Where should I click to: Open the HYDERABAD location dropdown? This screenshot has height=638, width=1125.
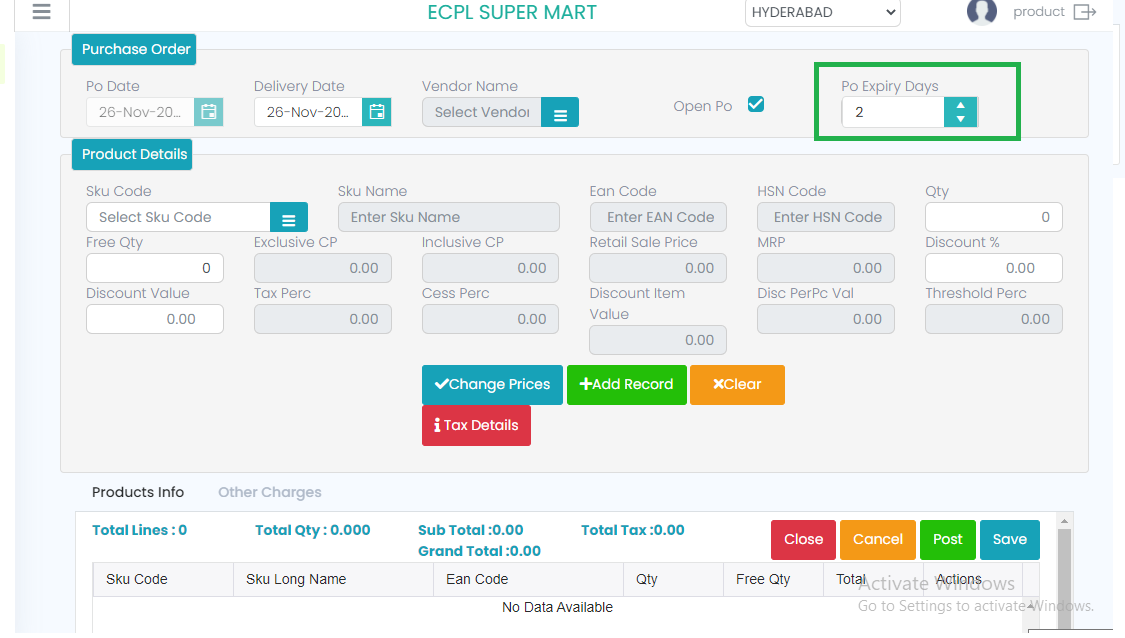pos(823,12)
